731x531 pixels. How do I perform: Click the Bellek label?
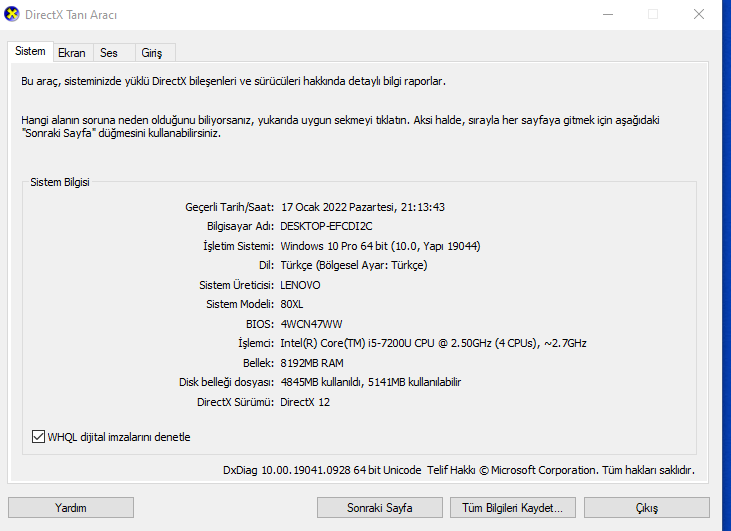point(258,363)
